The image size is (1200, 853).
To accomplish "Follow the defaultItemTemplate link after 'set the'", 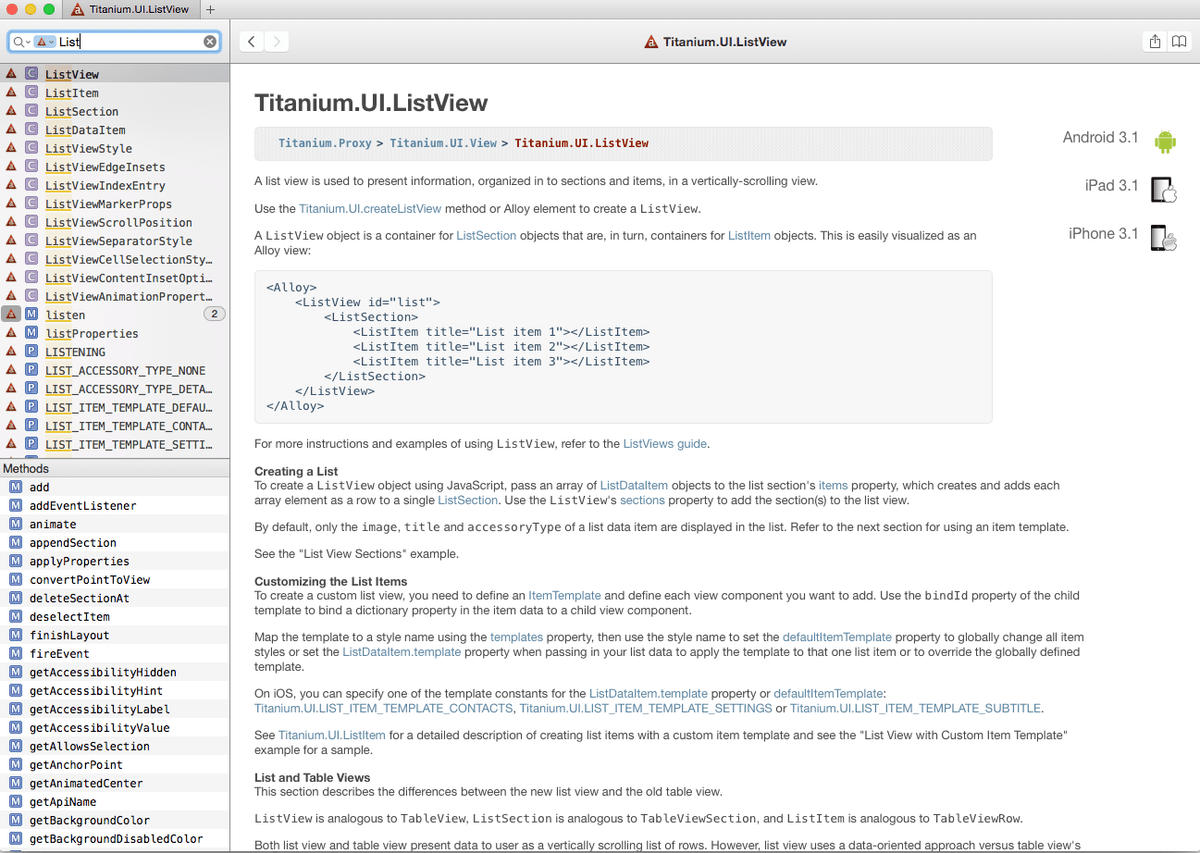I will 837,637.
